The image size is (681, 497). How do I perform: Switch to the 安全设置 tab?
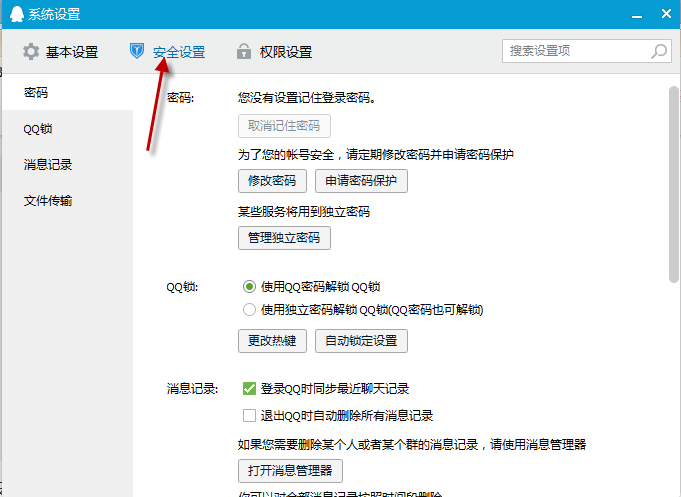[167, 52]
